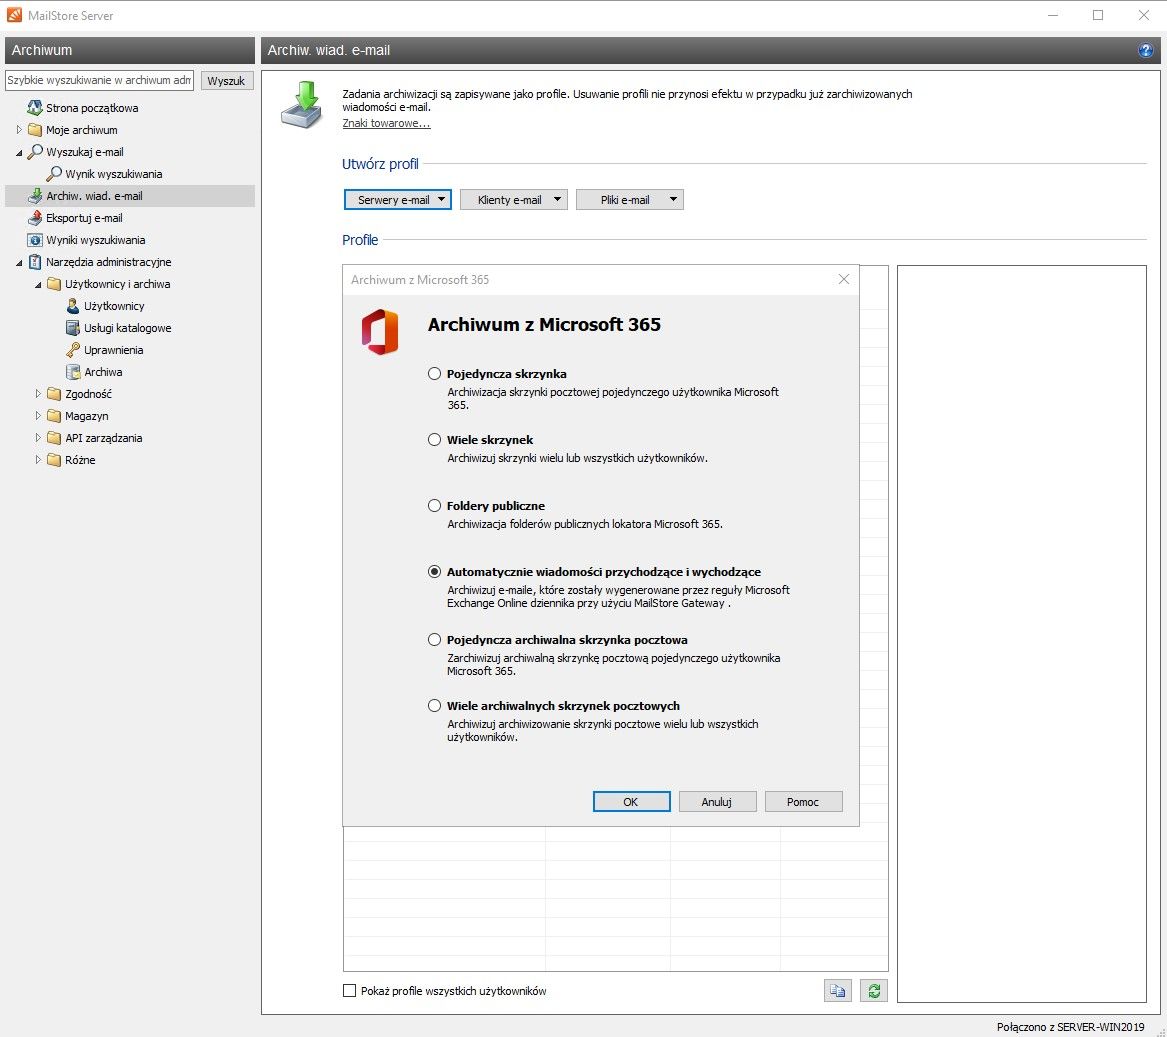The height and width of the screenshot is (1037, 1167).
Task: Open the Znaki towarowe link
Action: pos(386,123)
